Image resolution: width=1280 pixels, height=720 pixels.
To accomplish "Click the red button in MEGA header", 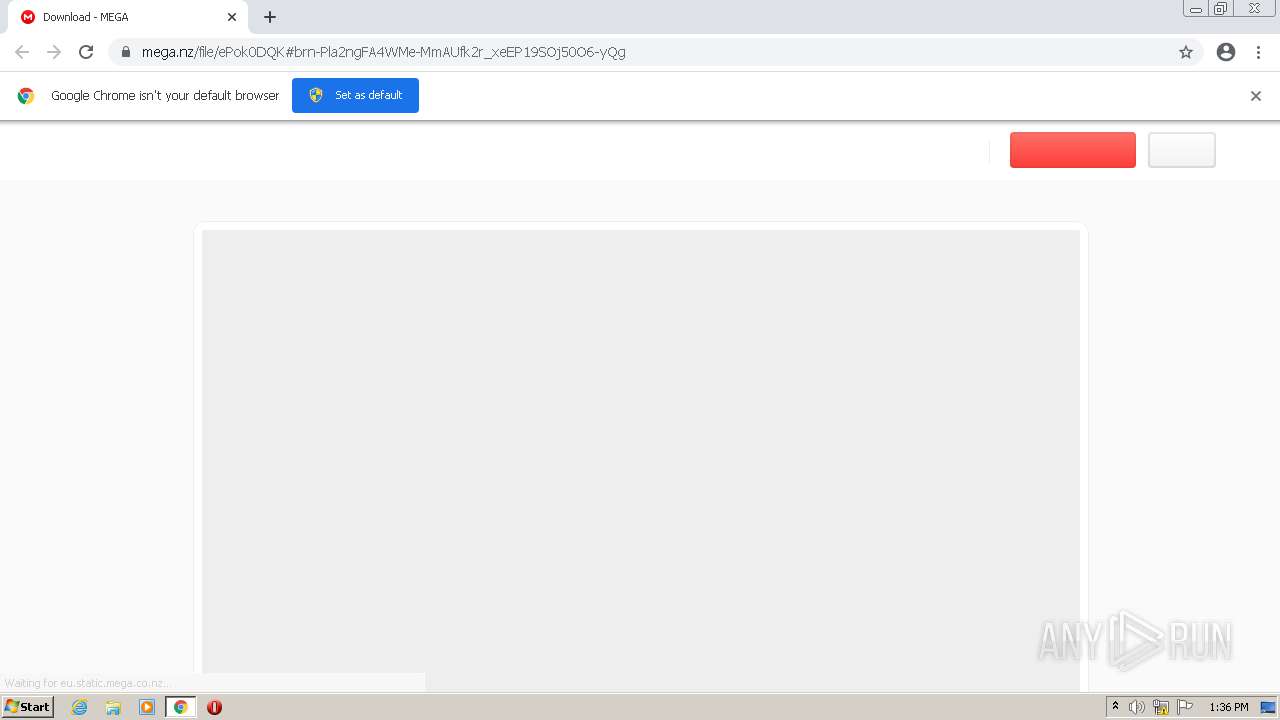I will point(1073,150).
